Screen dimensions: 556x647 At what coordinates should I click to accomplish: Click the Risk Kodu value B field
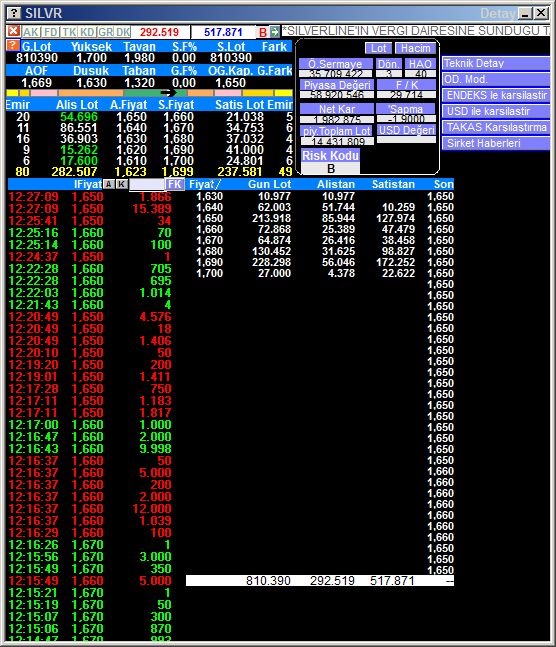330,168
